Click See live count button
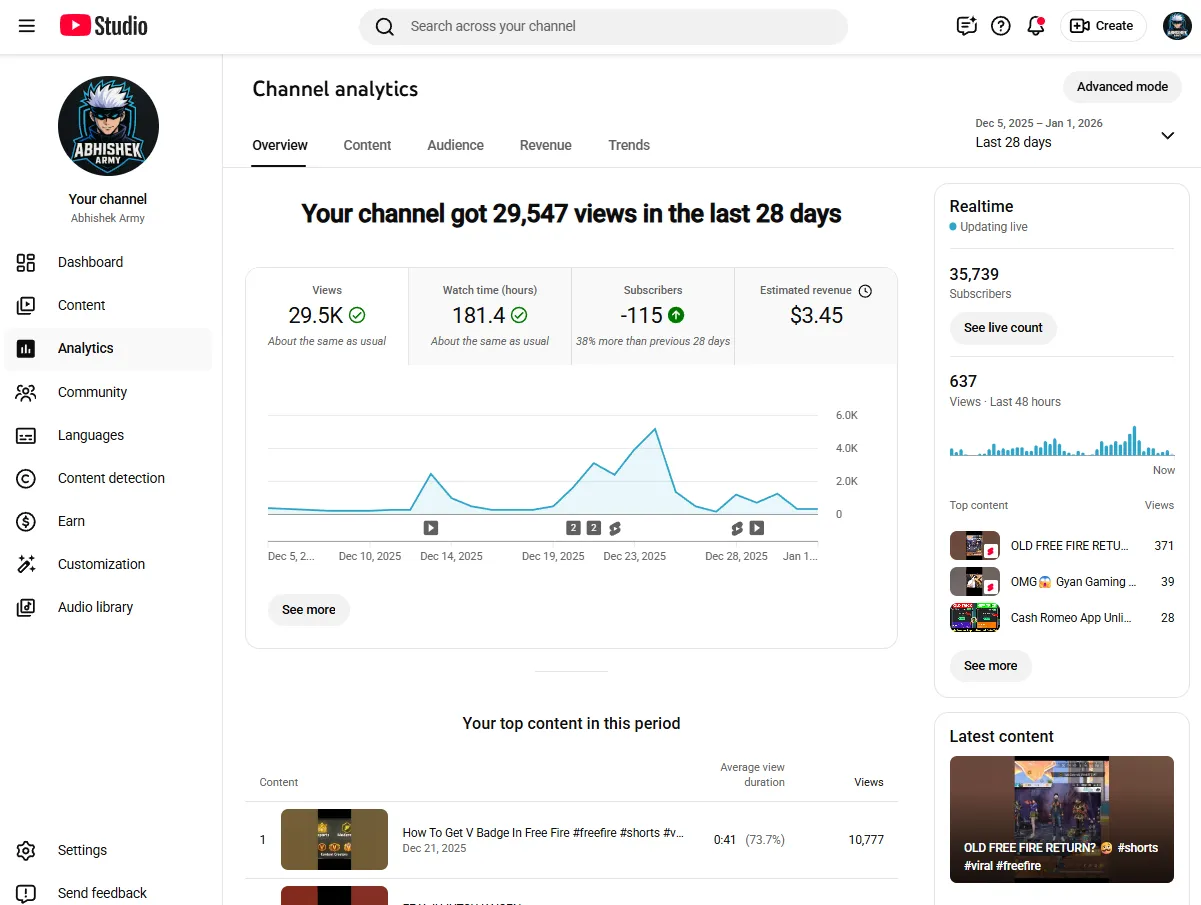The height and width of the screenshot is (905, 1201). point(1003,328)
